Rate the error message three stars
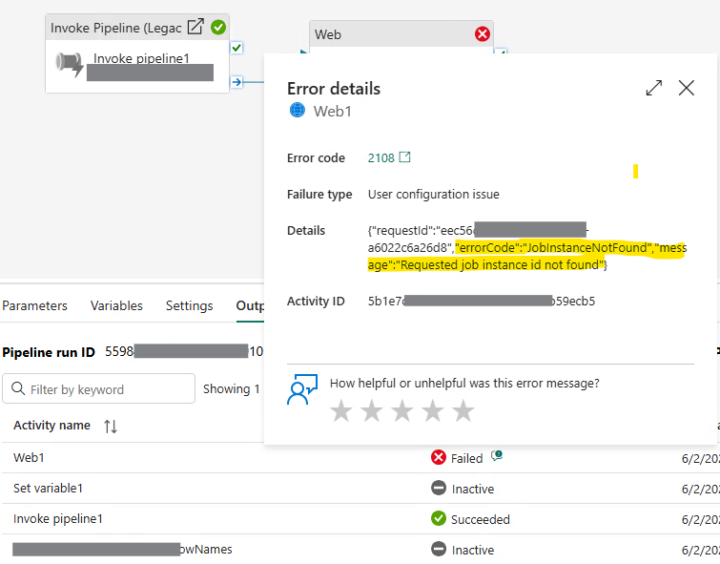720x564 pixels. [402, 411]
